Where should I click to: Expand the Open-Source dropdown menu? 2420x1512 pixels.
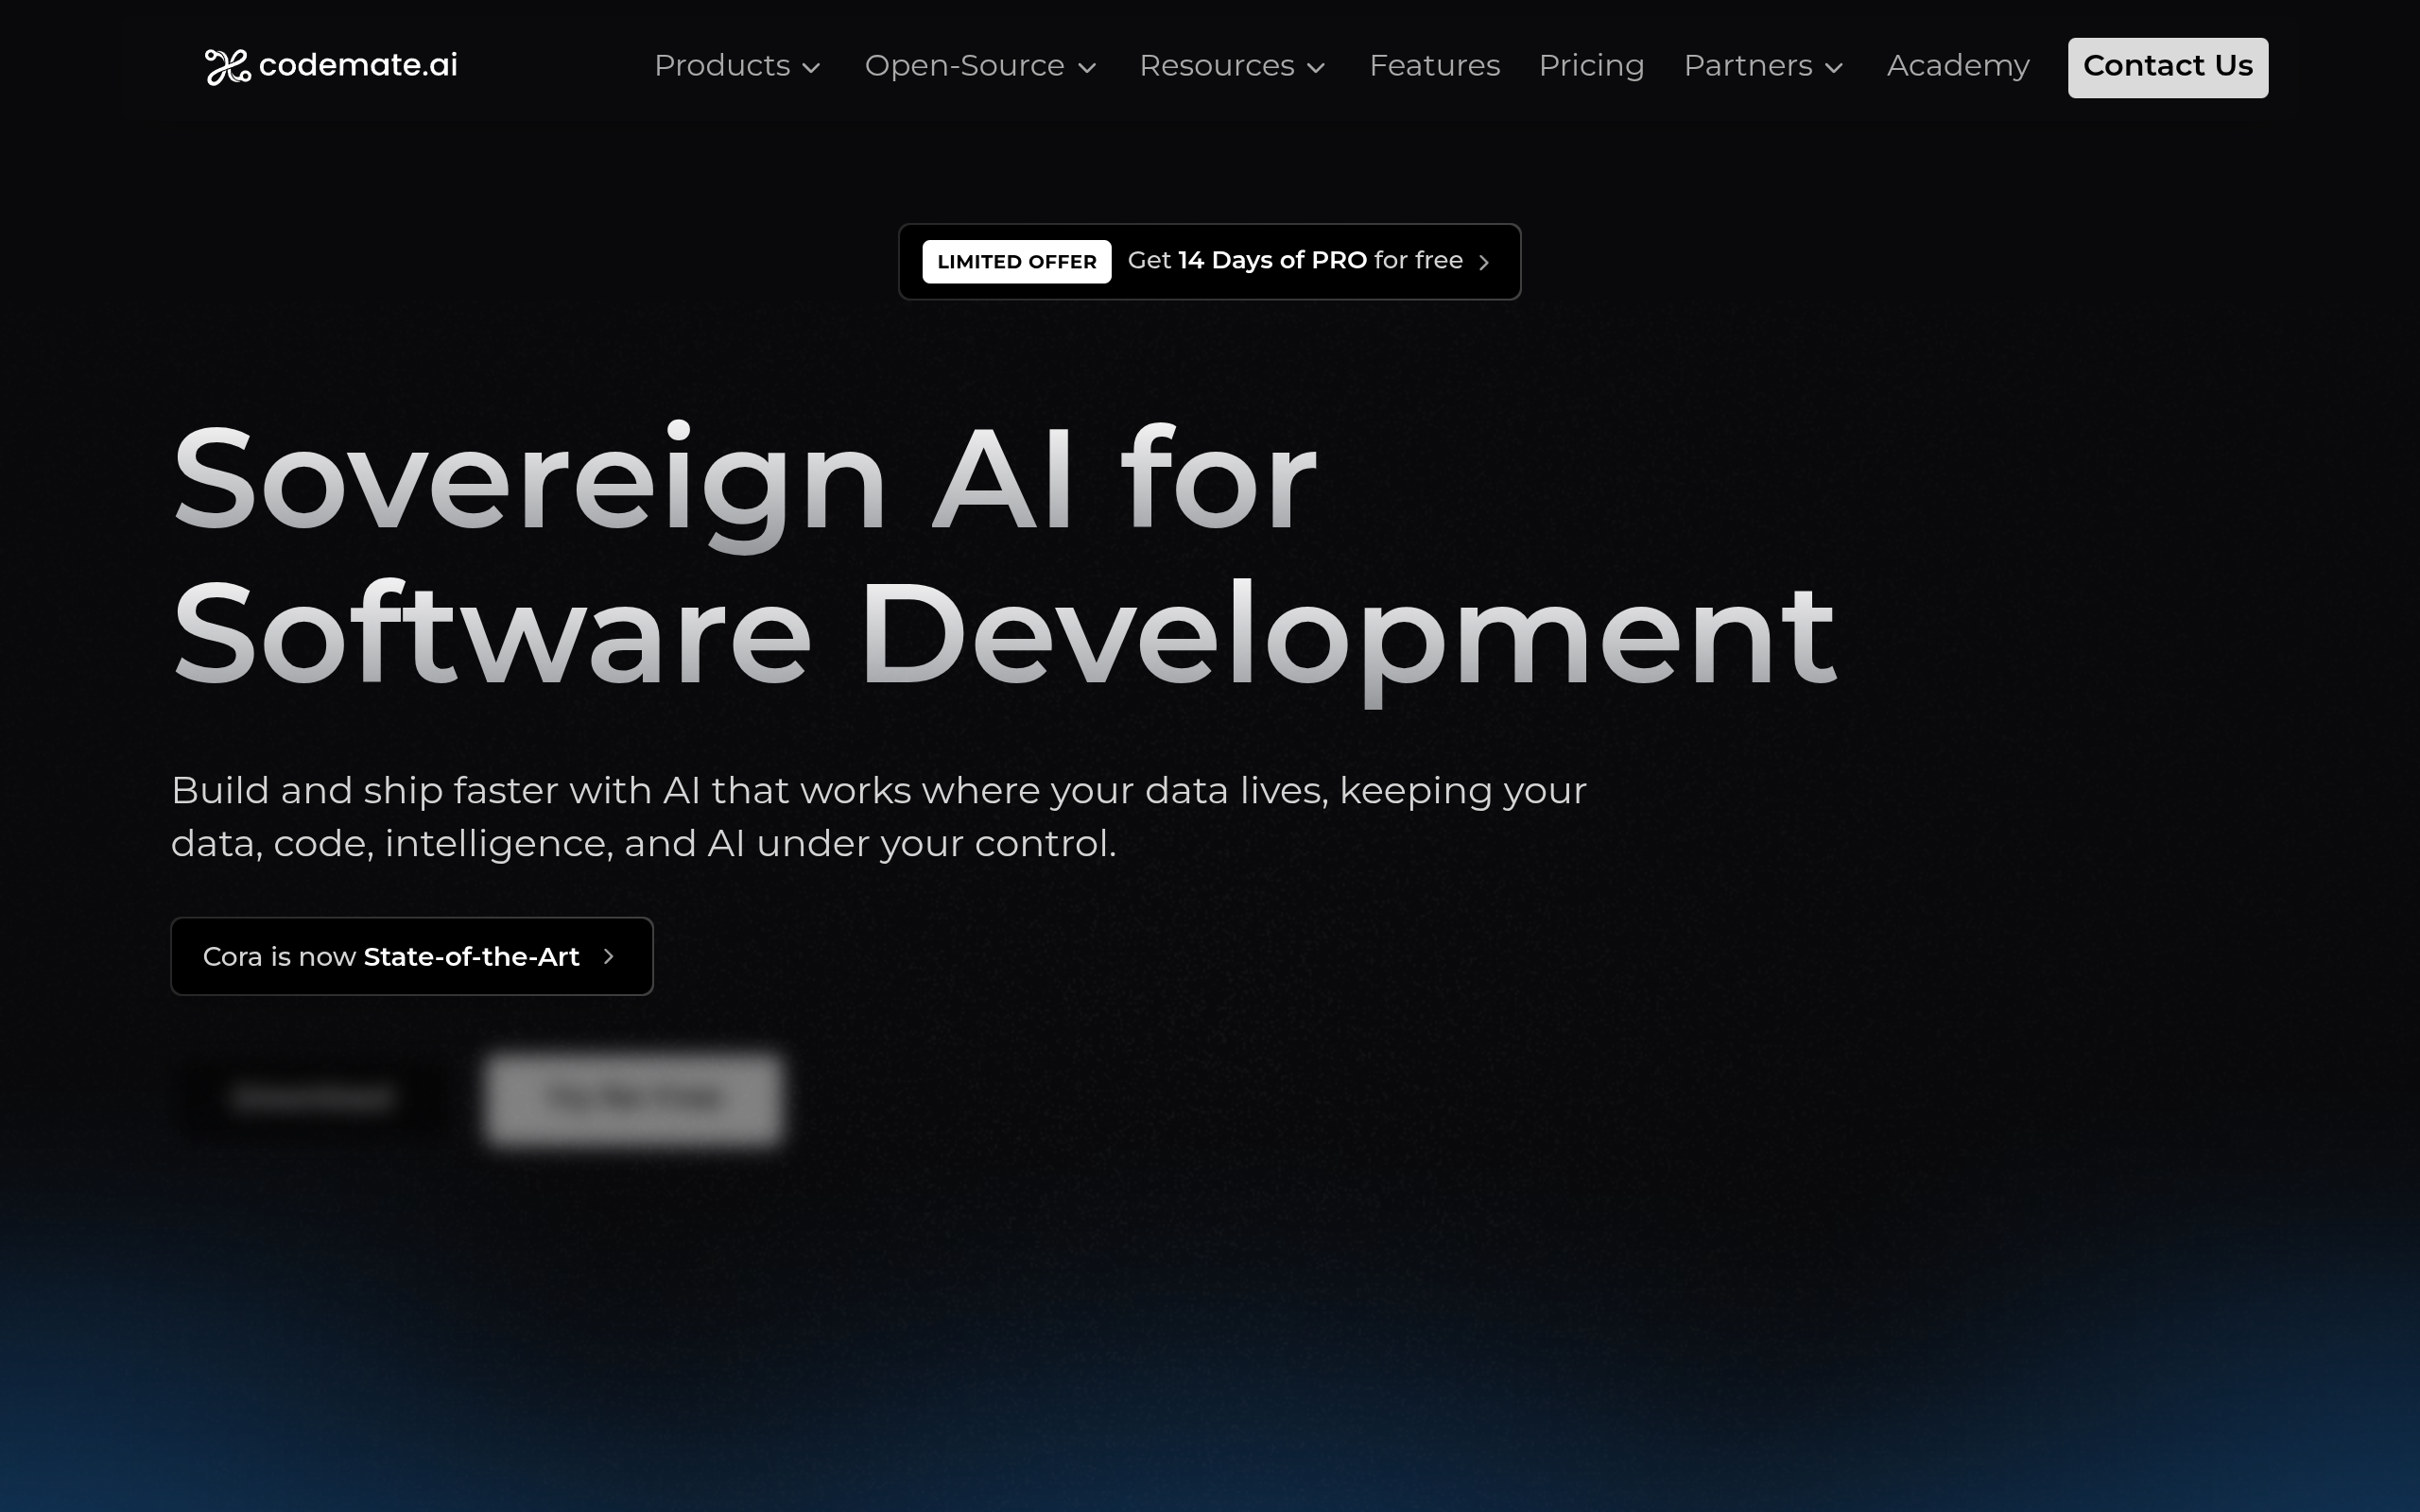tap(980, 66)
